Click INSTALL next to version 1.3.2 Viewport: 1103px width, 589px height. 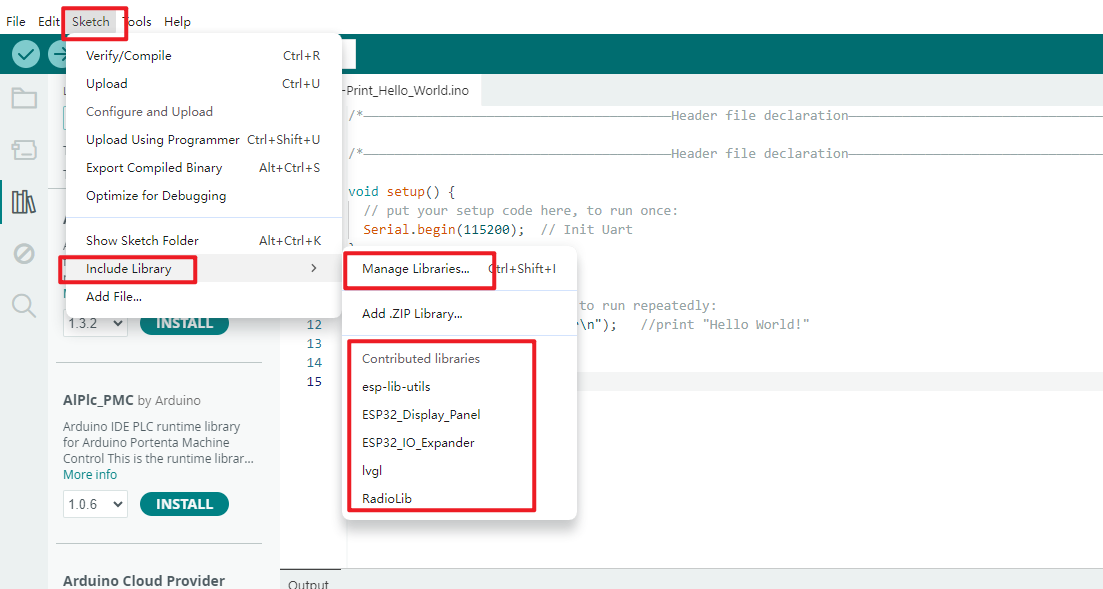pos(184,324)
